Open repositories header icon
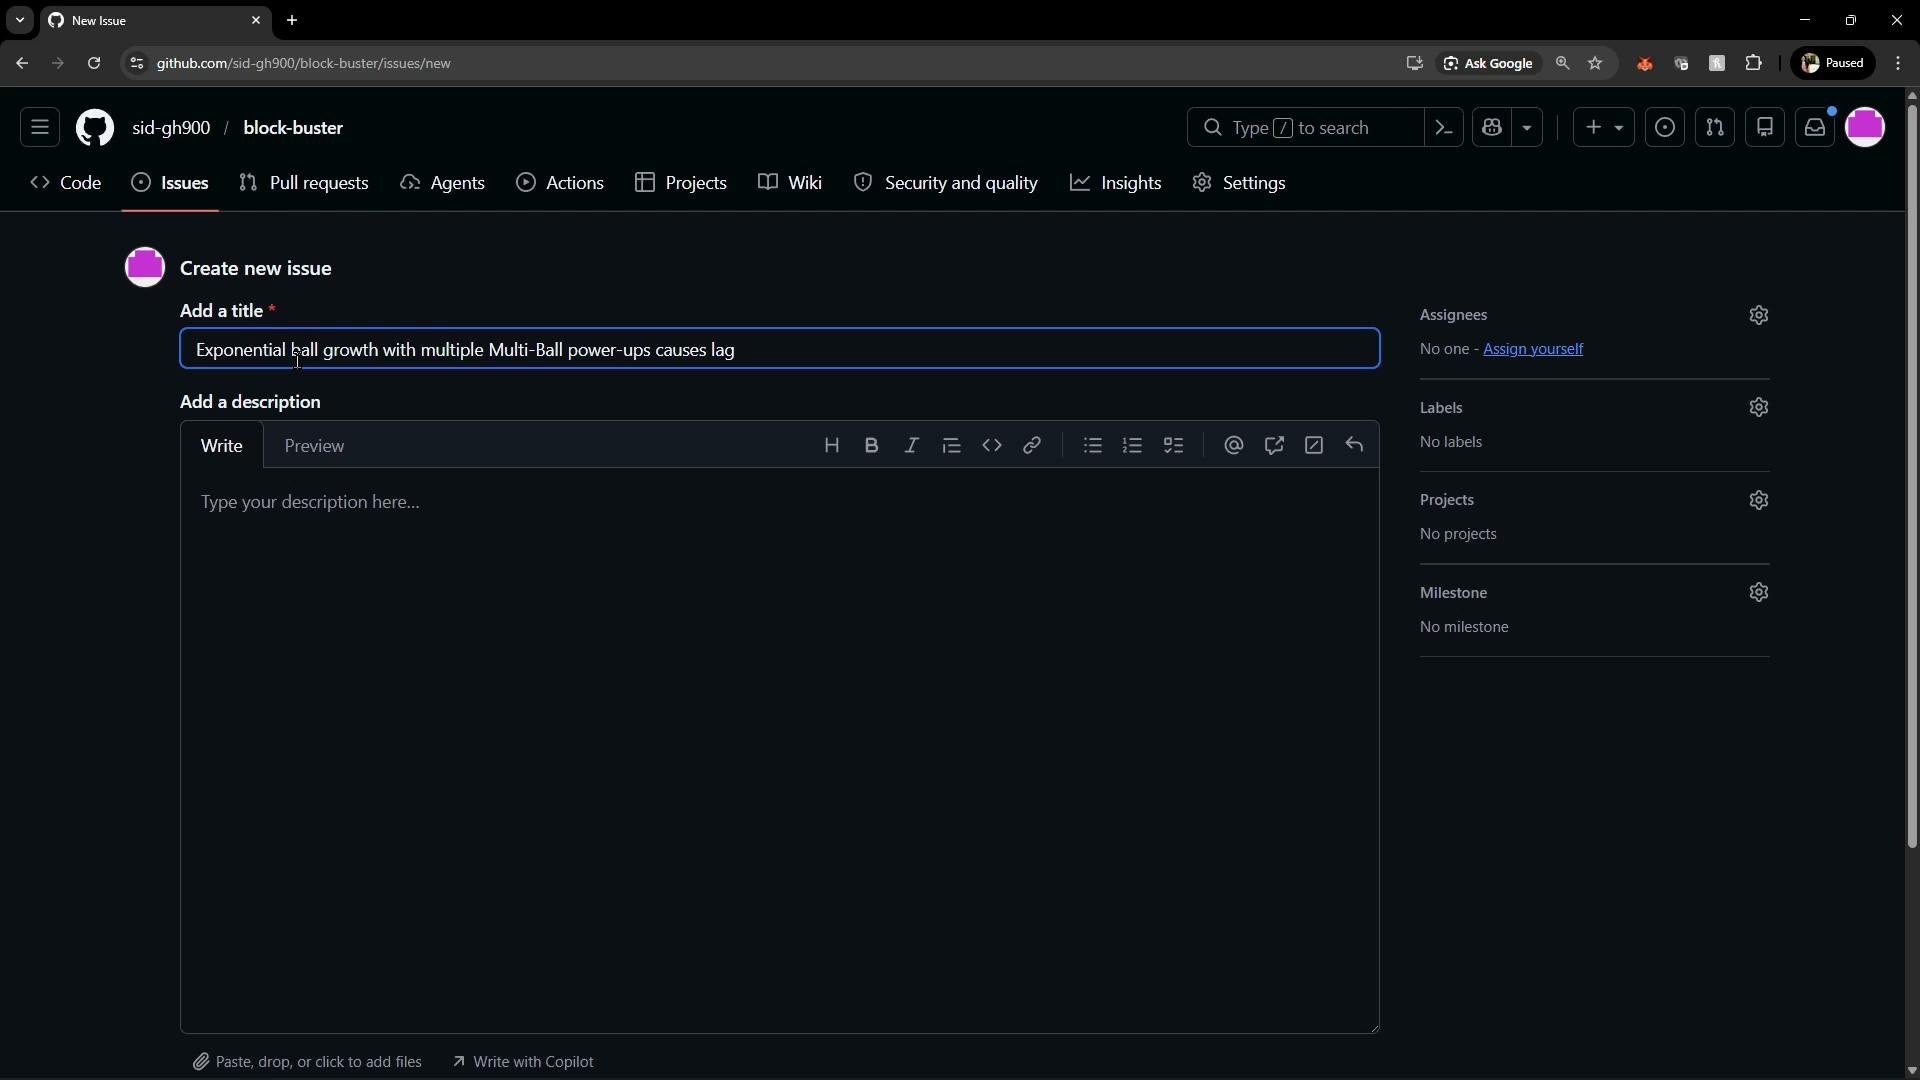Viewport: 1920px width, 1080px height. (1765, 128)
